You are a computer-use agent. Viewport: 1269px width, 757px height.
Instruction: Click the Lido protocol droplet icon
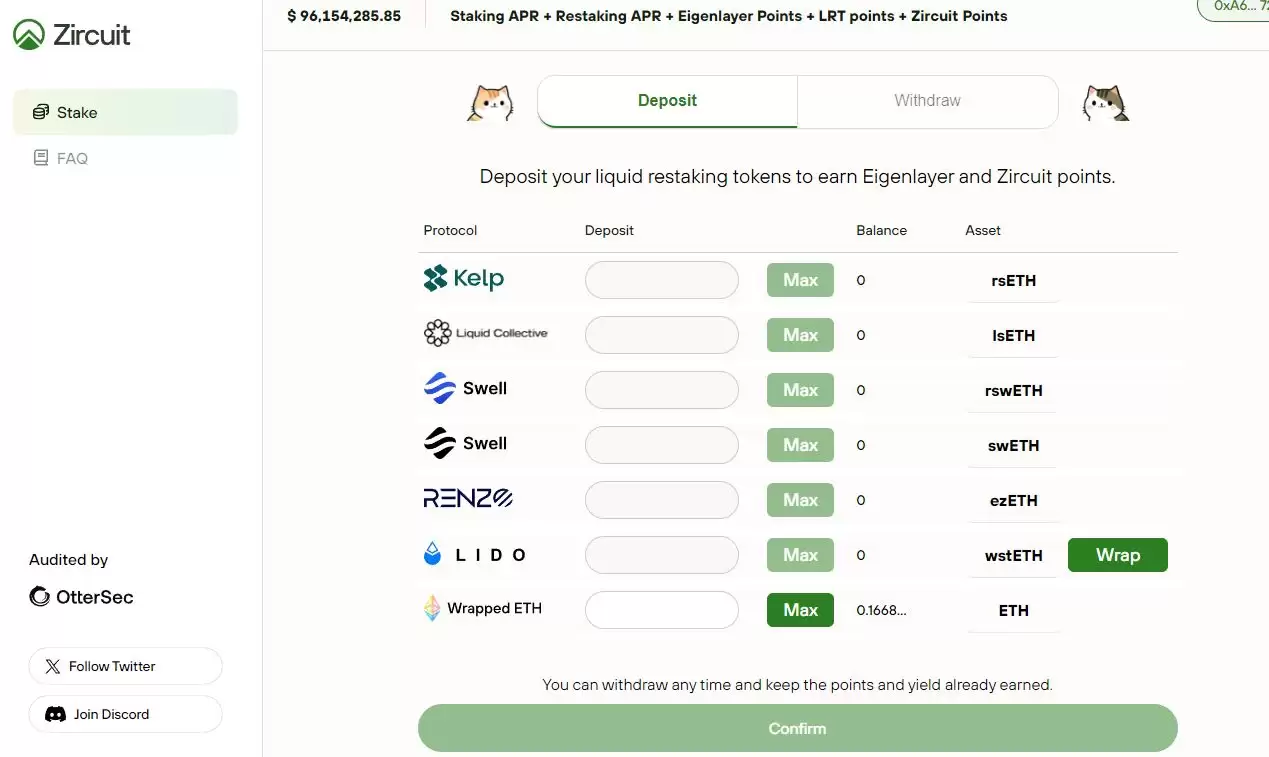tap(432, 552)
